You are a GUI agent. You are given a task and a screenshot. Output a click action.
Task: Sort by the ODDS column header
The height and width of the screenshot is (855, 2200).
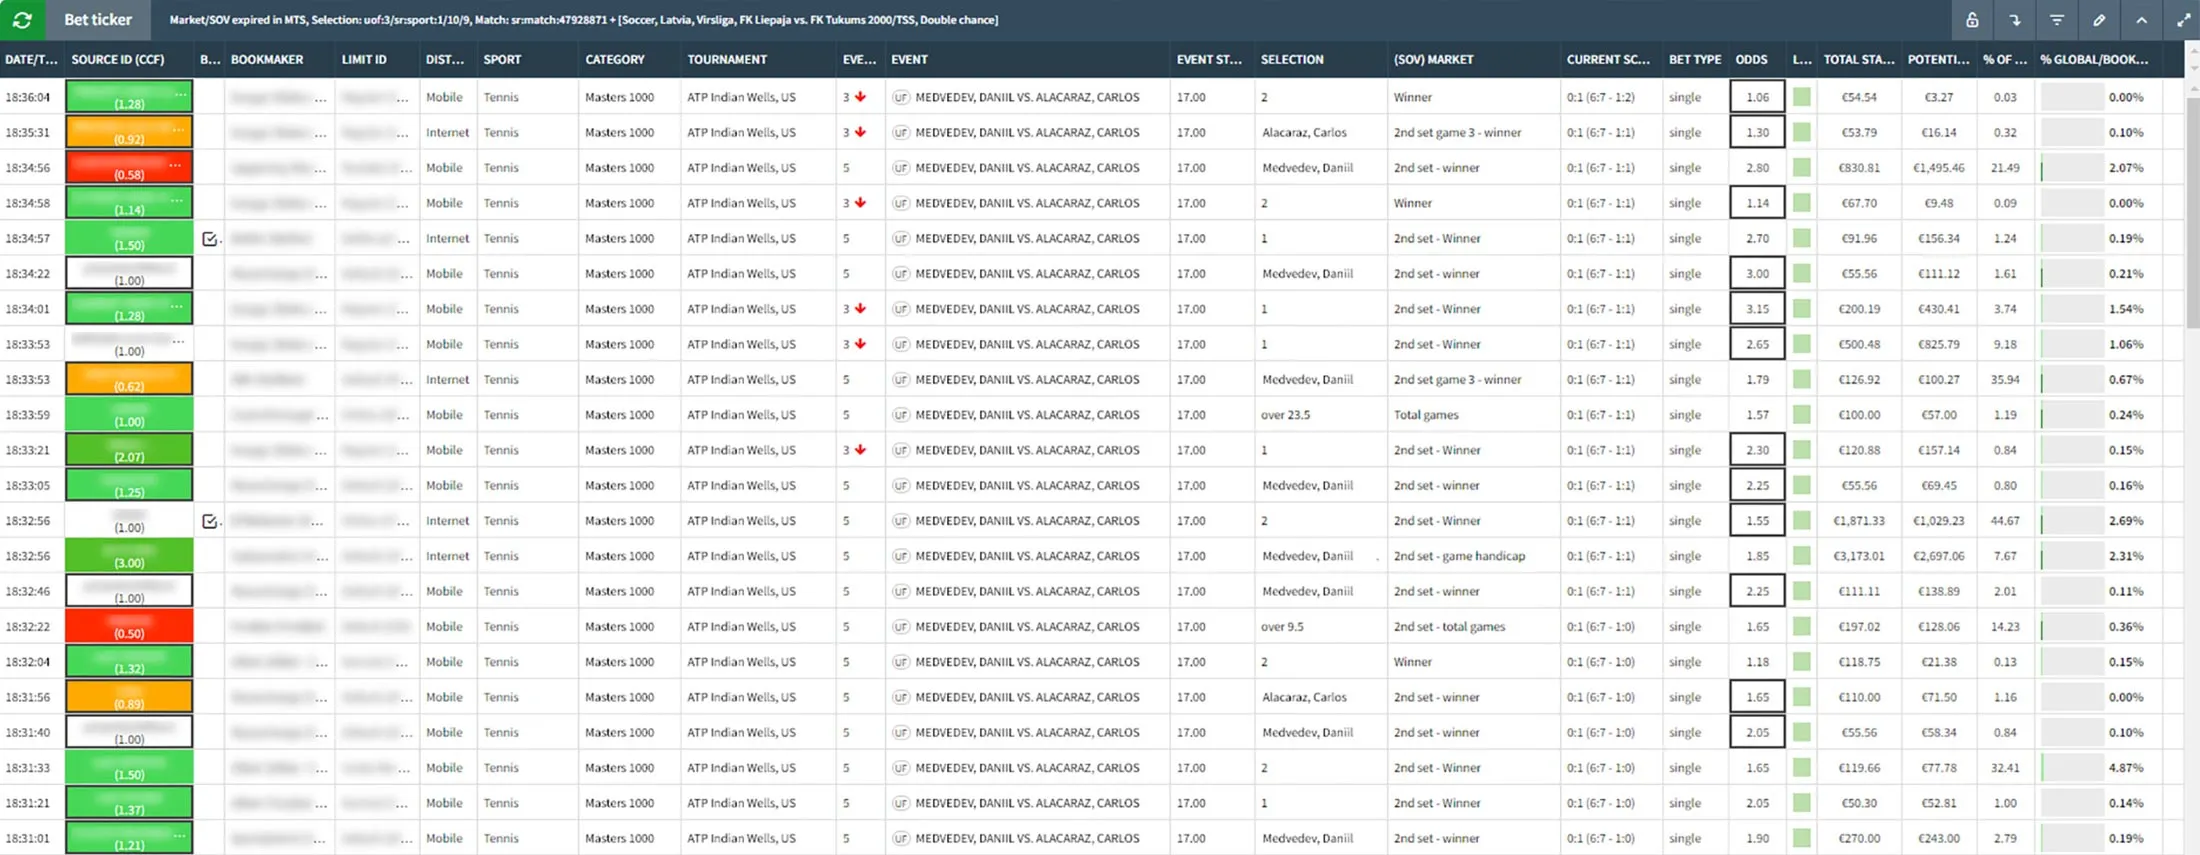[x=1751, y=60]
